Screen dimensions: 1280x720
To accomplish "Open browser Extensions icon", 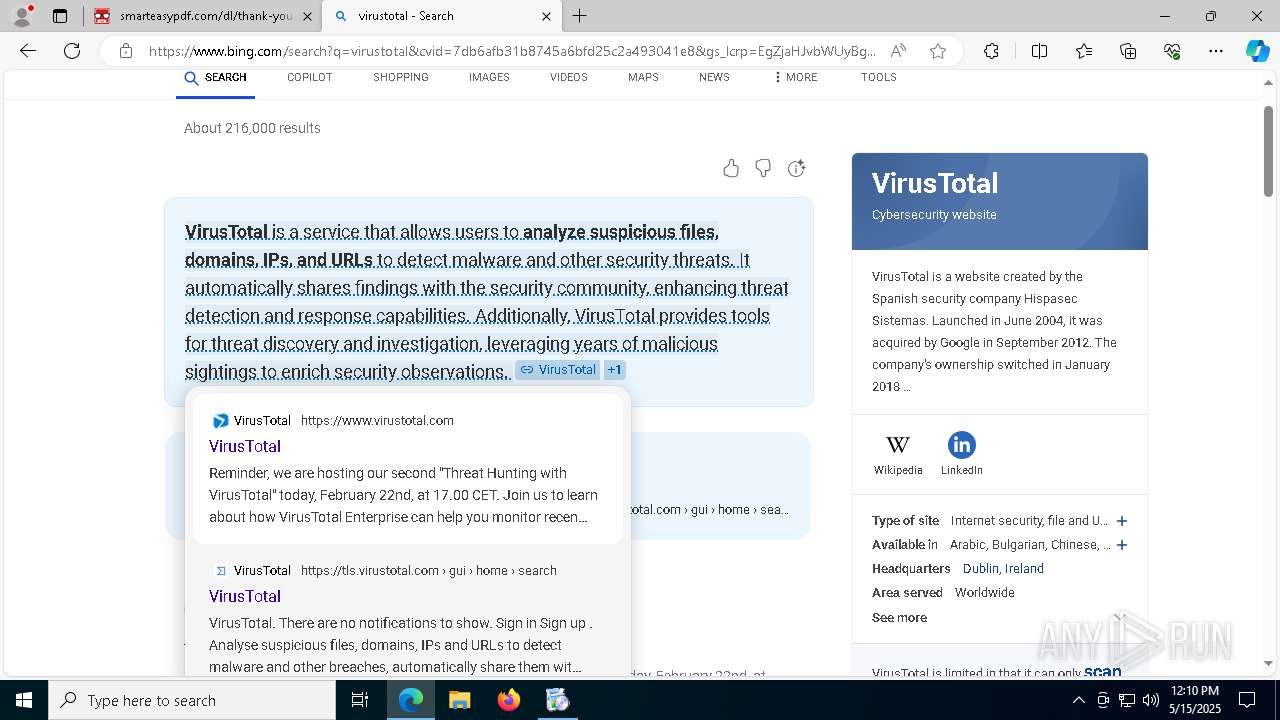I will pyautogui.click(x=991, y=51).
